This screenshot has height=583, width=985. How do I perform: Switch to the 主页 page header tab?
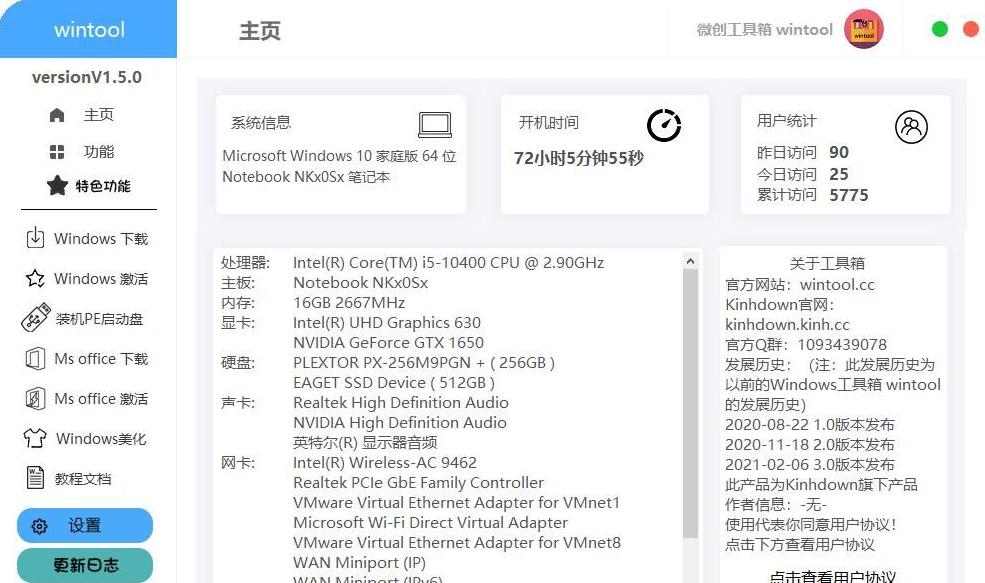[x=259, y=30]
